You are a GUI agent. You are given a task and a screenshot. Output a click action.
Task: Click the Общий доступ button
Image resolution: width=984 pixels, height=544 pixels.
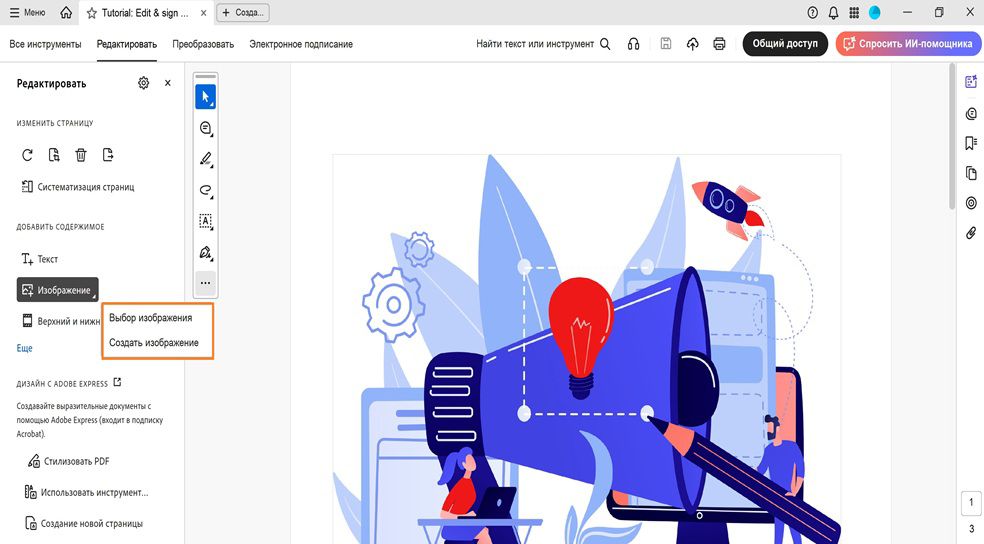click(785, 43)
